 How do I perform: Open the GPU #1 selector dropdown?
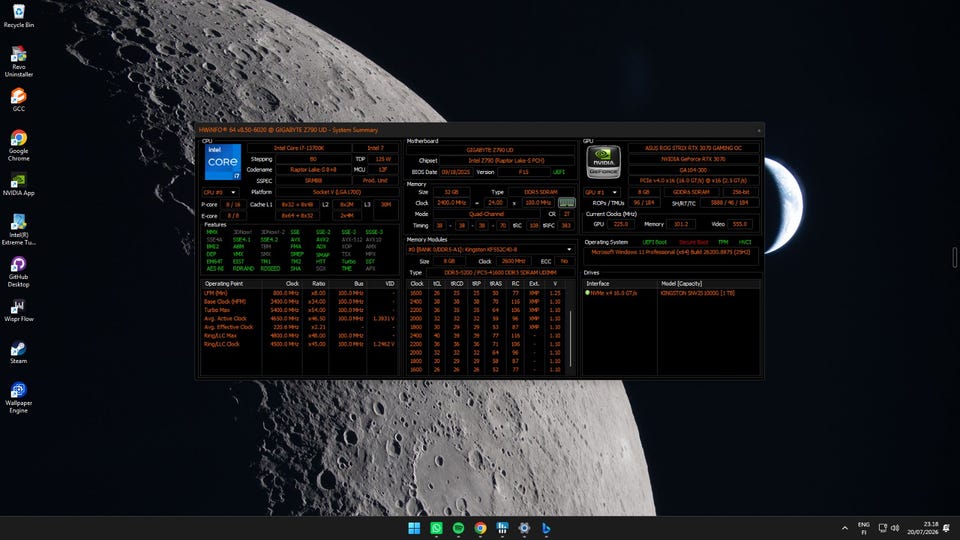tap(601, 192)
